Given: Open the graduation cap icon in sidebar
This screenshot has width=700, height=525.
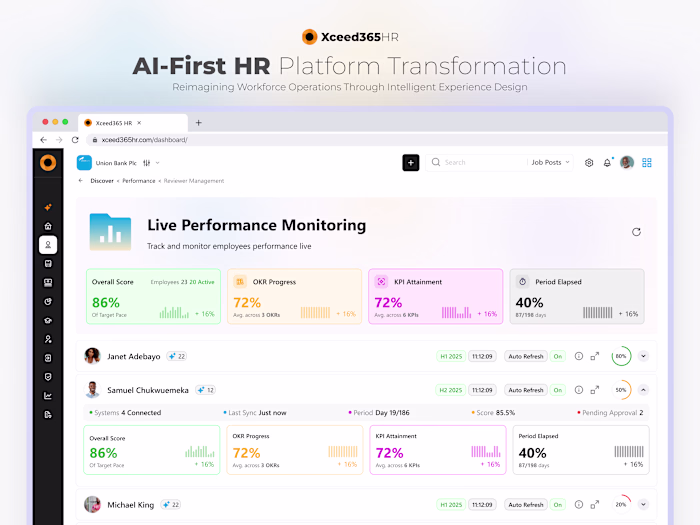Looking at the screenshot, I should (48, 320).
